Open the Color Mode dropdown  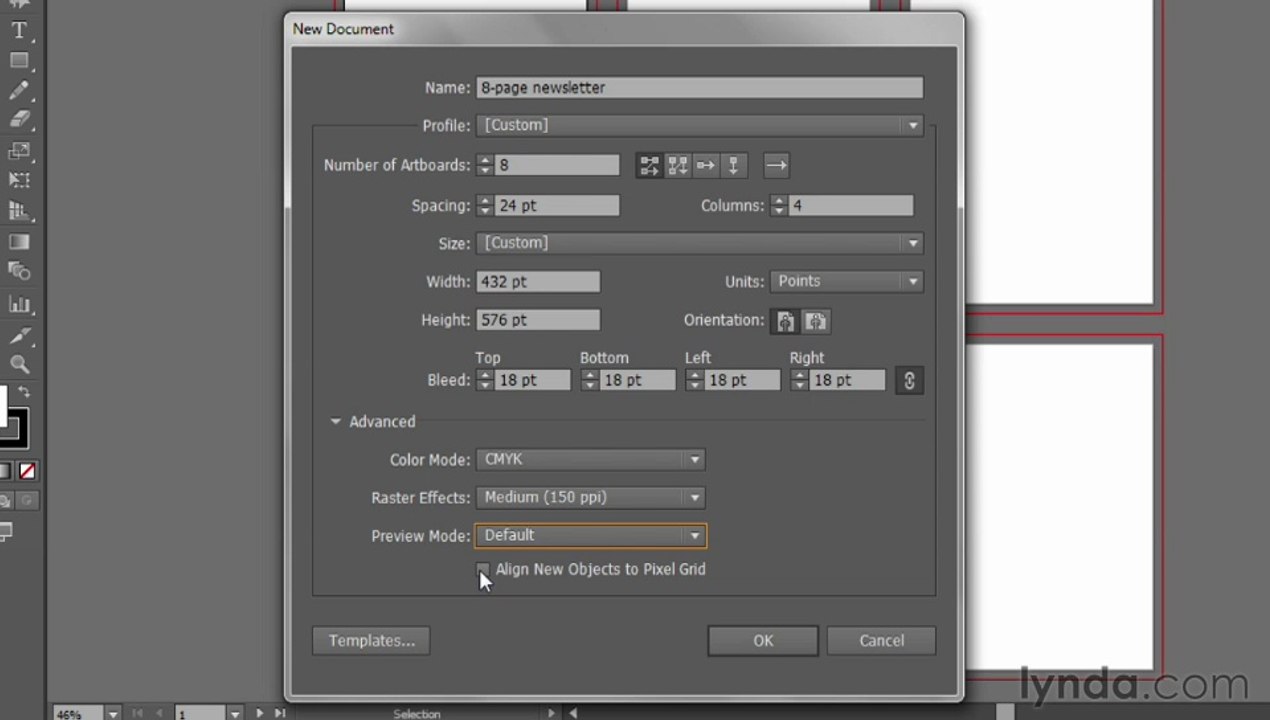[591, 460]
